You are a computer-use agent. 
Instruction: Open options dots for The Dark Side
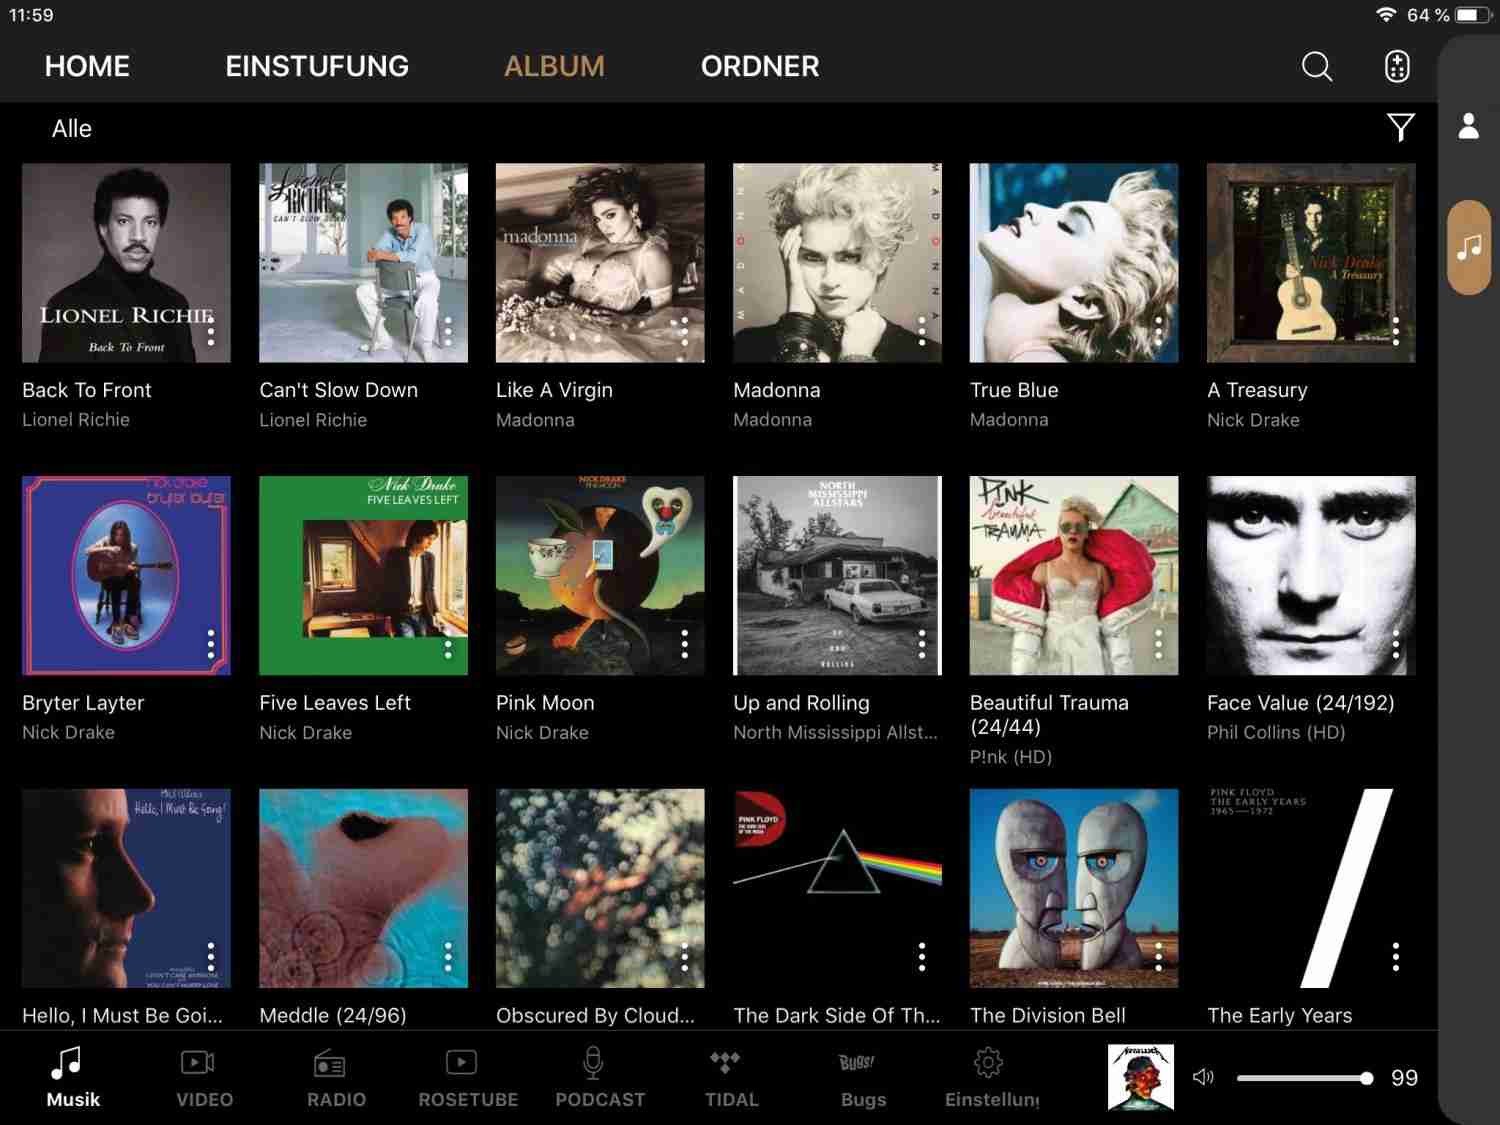tap(922, 957)
